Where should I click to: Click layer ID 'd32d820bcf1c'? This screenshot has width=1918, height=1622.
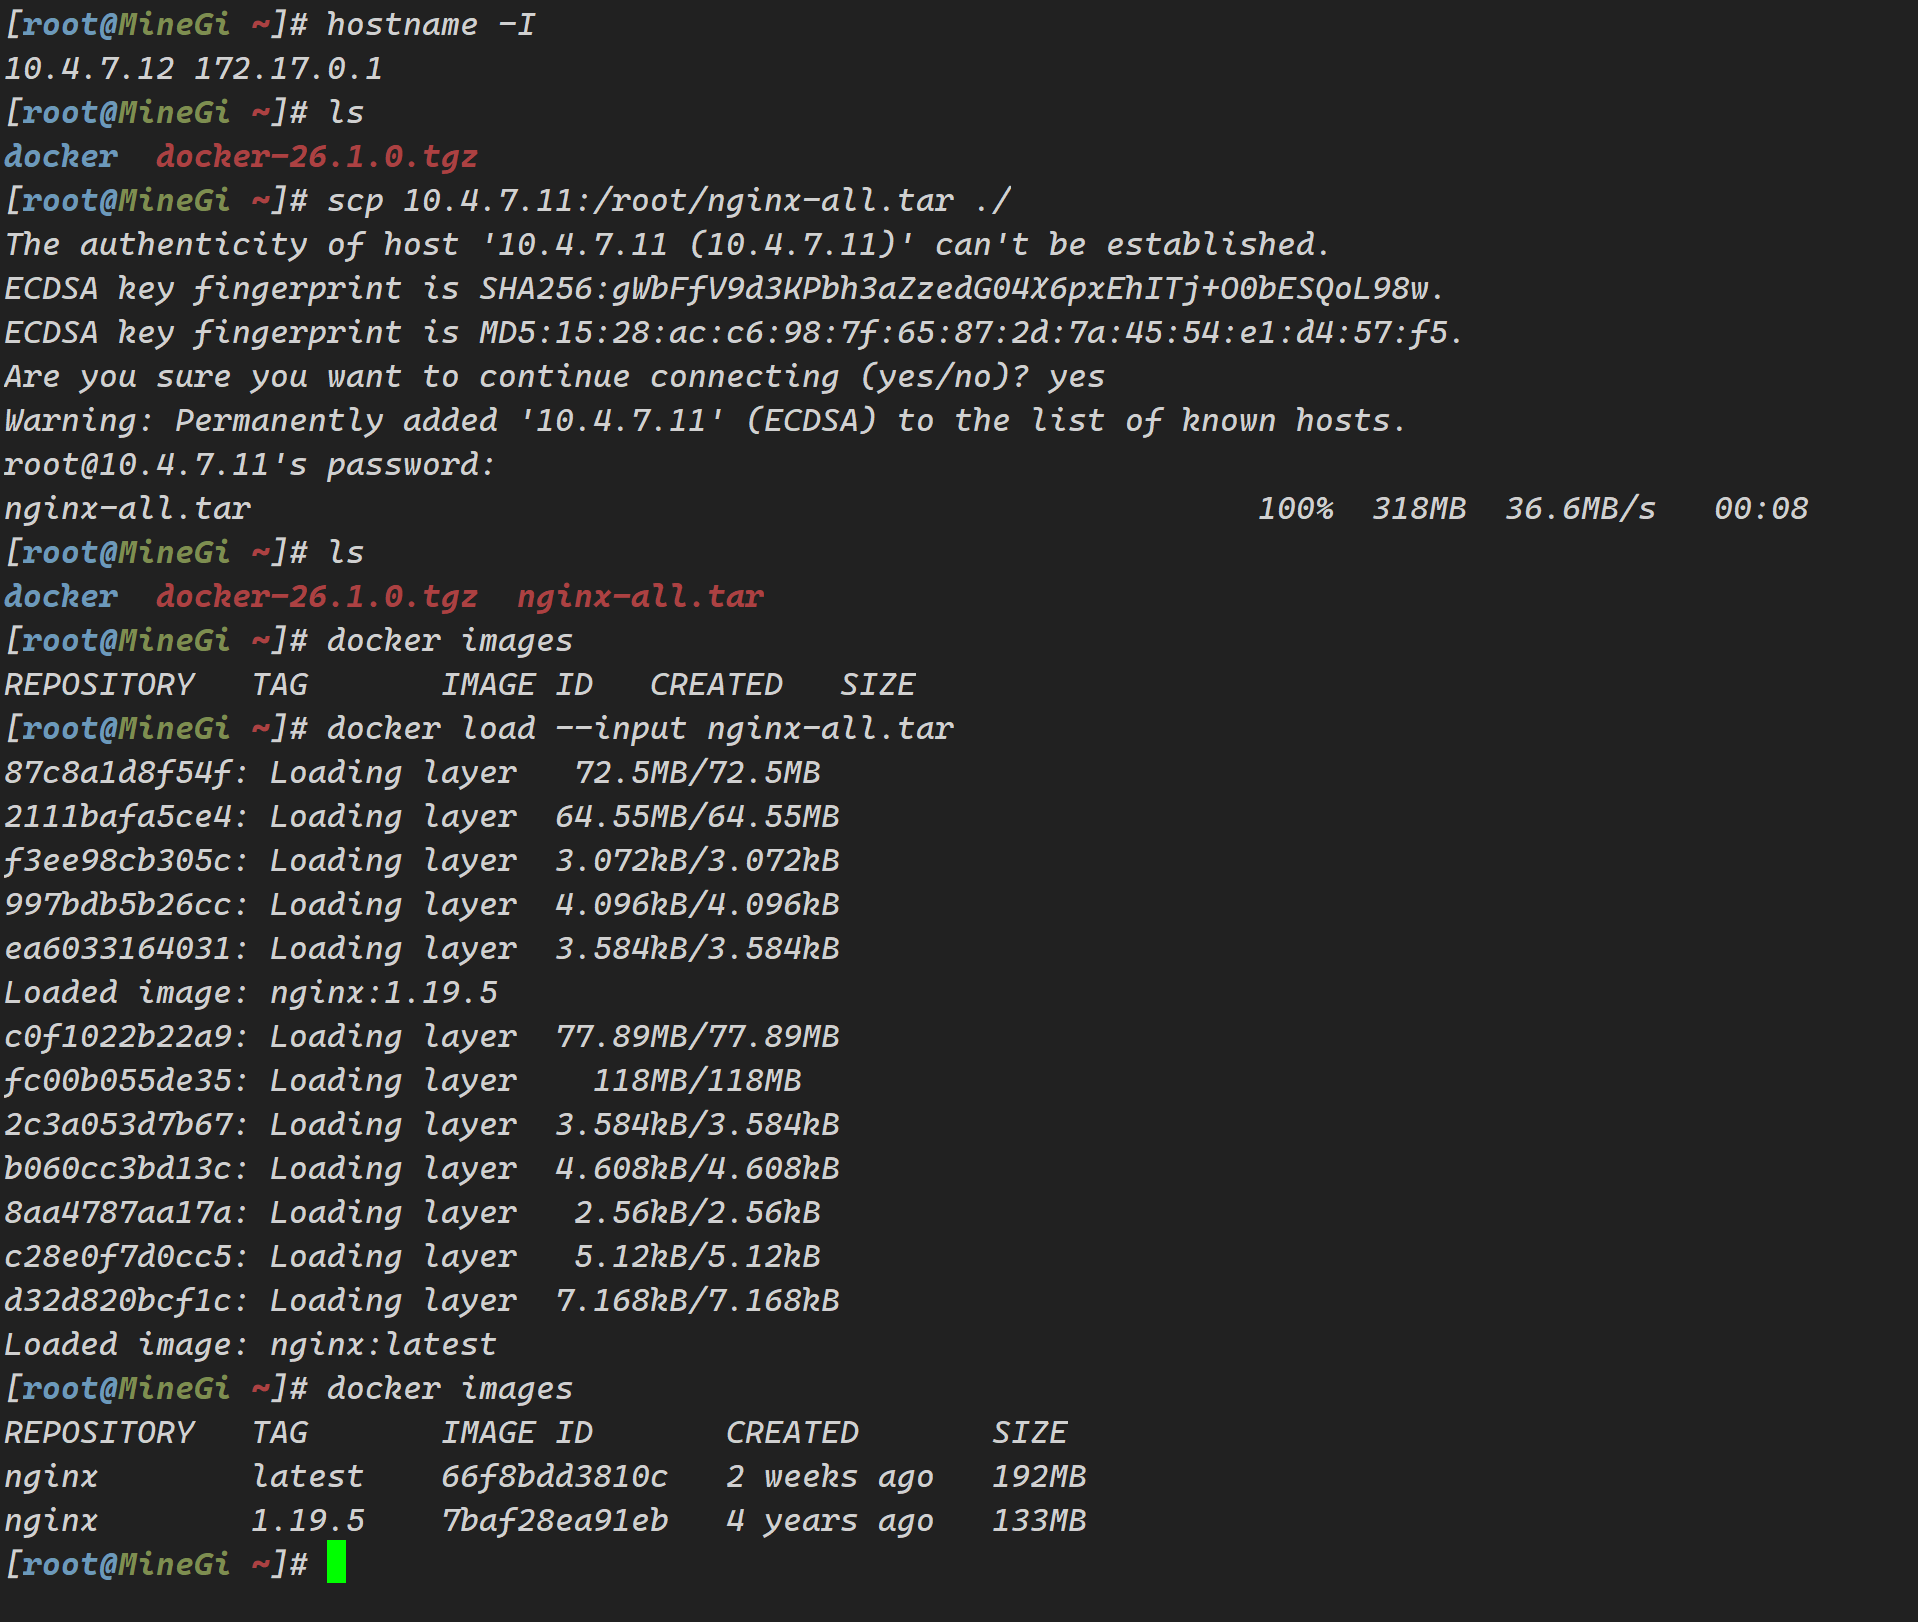[118, 1300]
